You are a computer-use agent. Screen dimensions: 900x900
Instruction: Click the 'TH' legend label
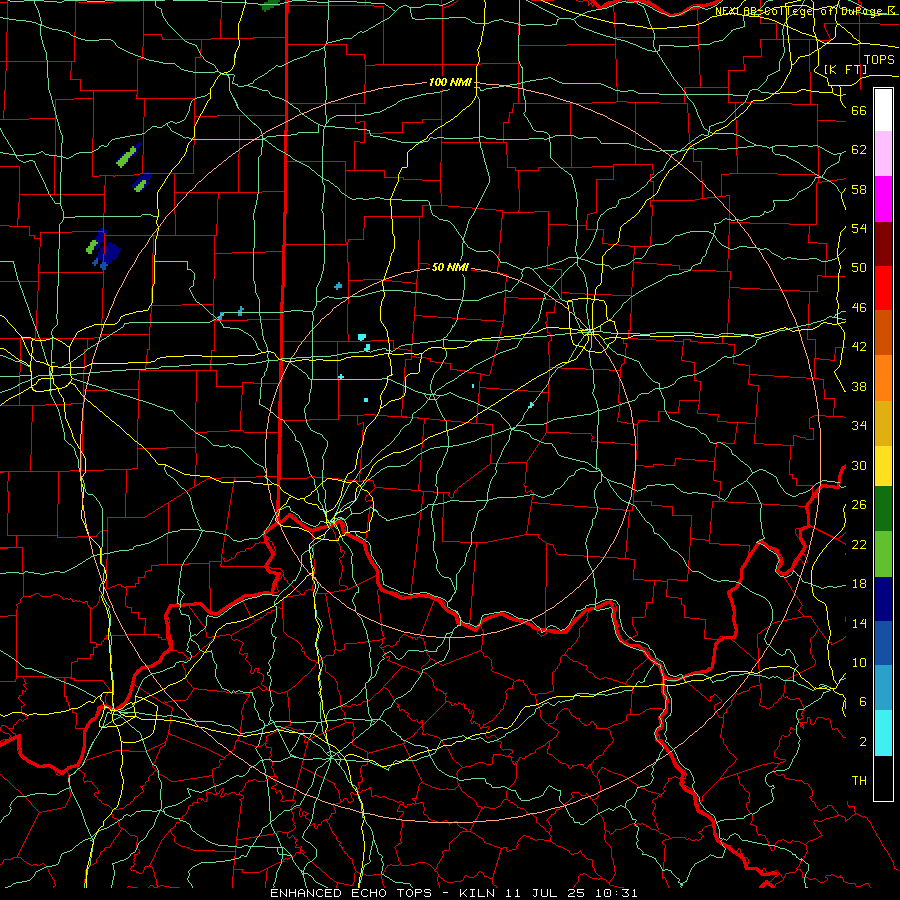pos(859,781)
